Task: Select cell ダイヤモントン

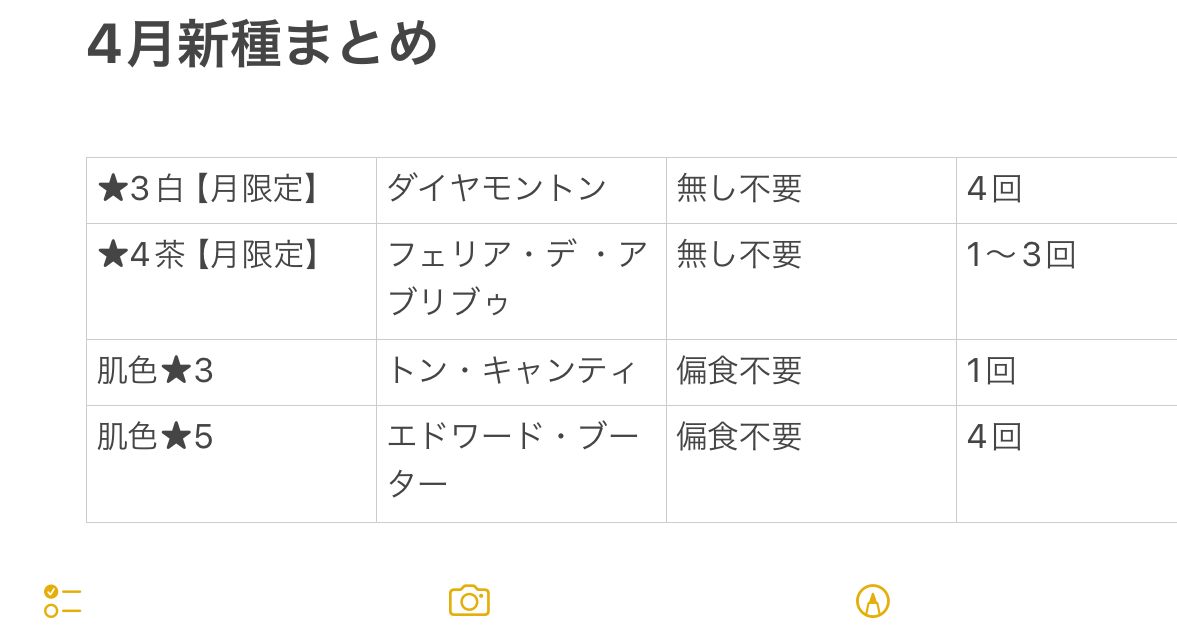Action: tap(521, 191)
